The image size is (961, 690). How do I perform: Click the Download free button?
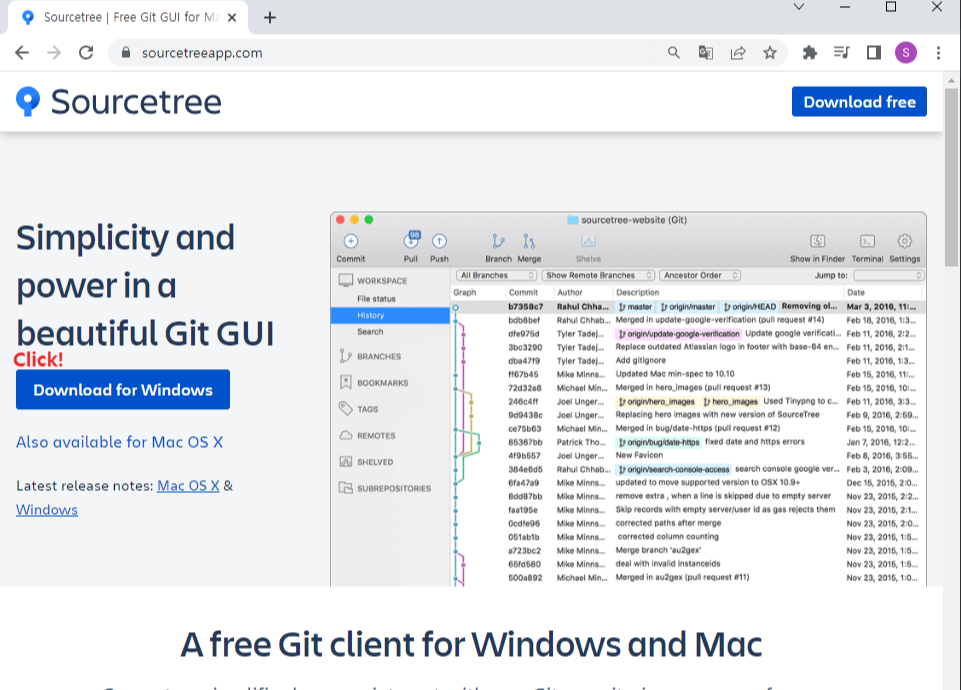point(859,102)
